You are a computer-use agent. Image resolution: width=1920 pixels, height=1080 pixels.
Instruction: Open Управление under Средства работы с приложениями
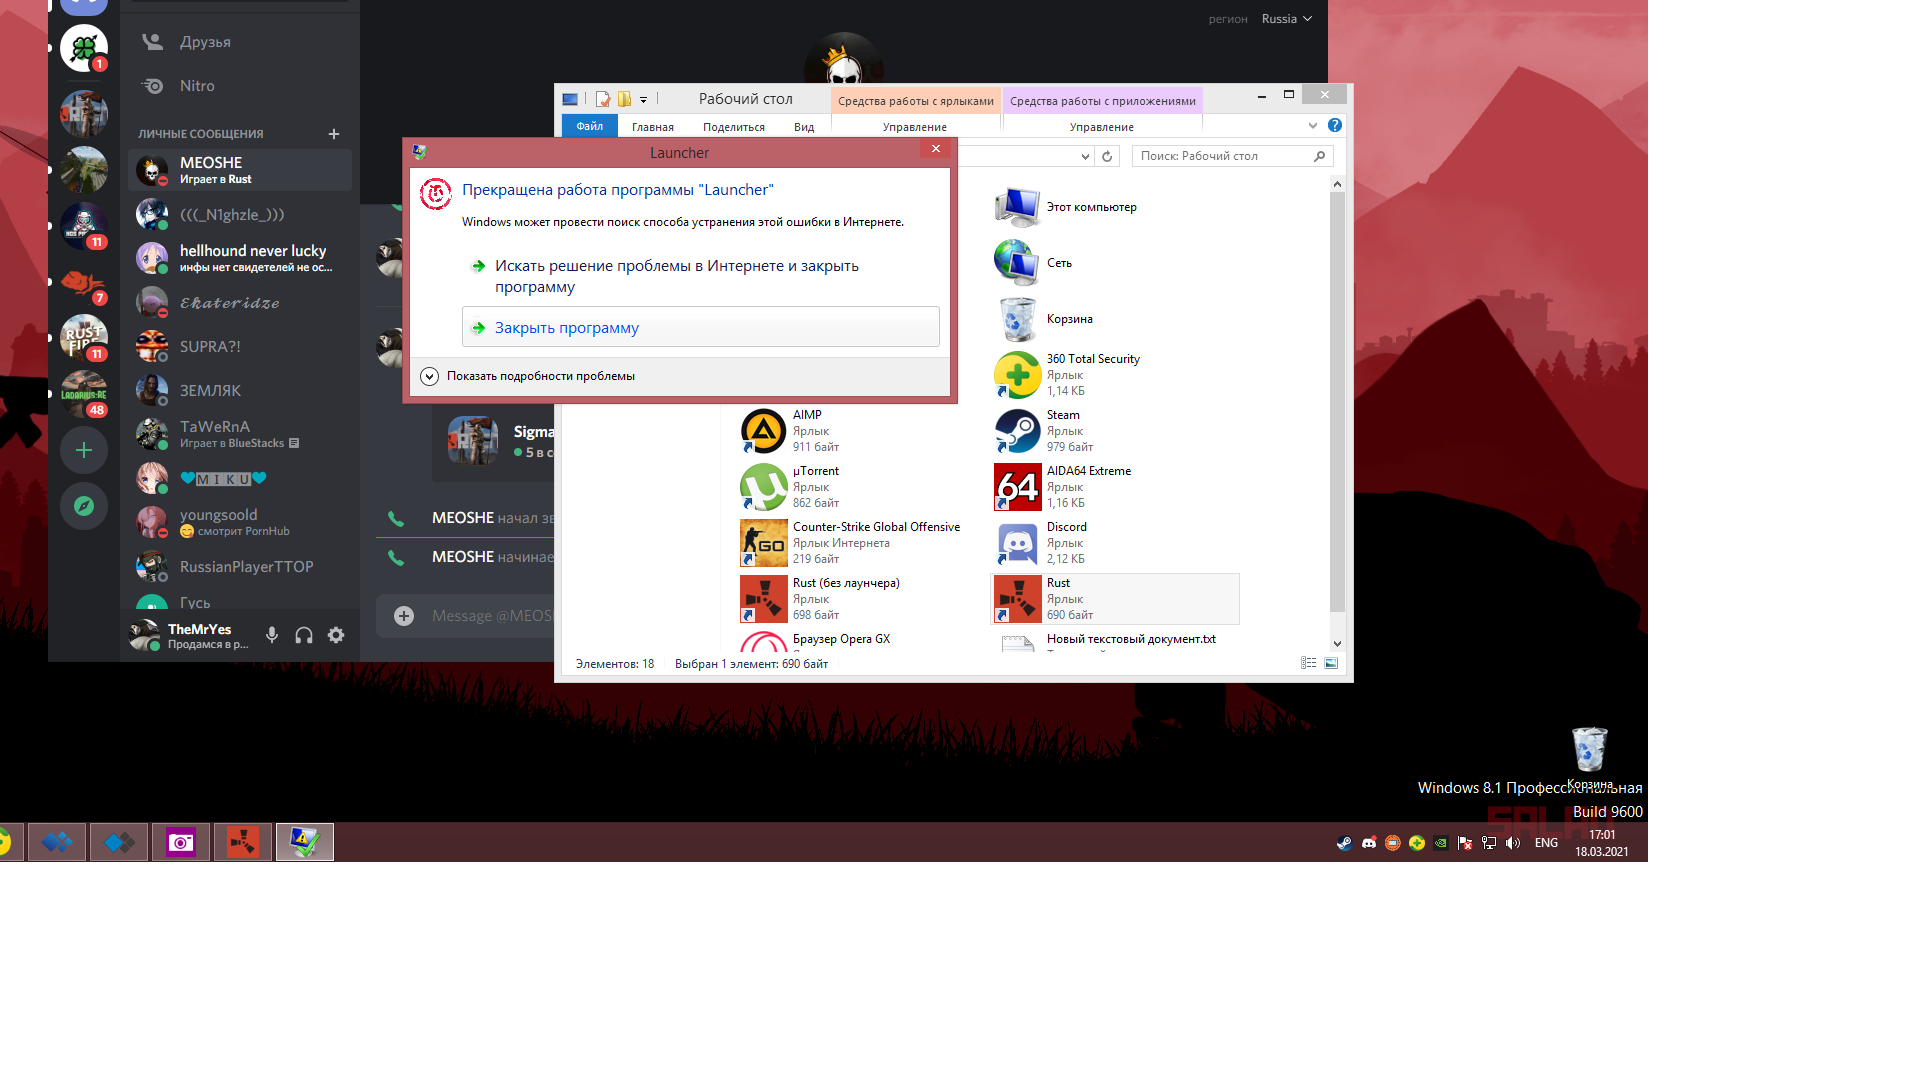pos(1102,127)
